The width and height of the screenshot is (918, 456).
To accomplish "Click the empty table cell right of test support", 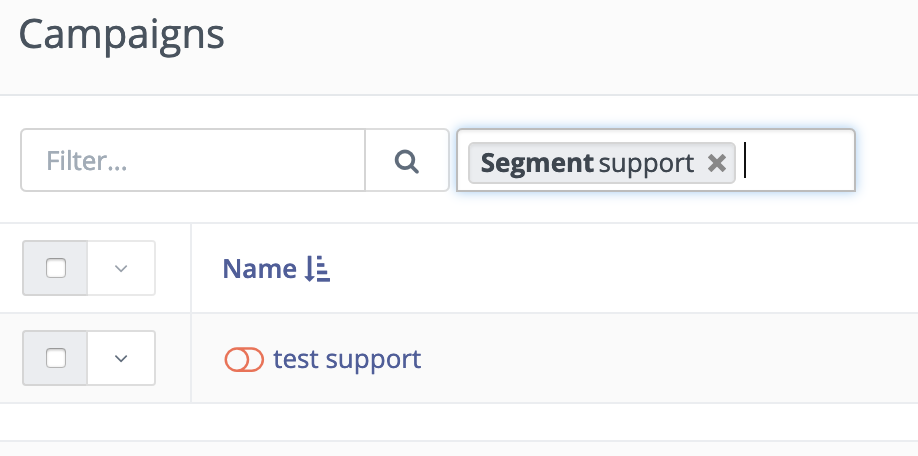I will point(667,358).
